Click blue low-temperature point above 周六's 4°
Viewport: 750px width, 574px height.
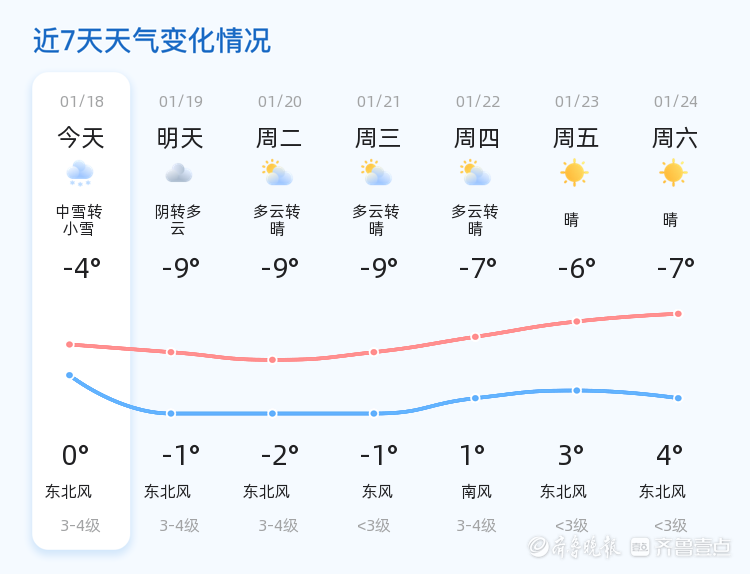pyautogui.click(x=678, y=398)
